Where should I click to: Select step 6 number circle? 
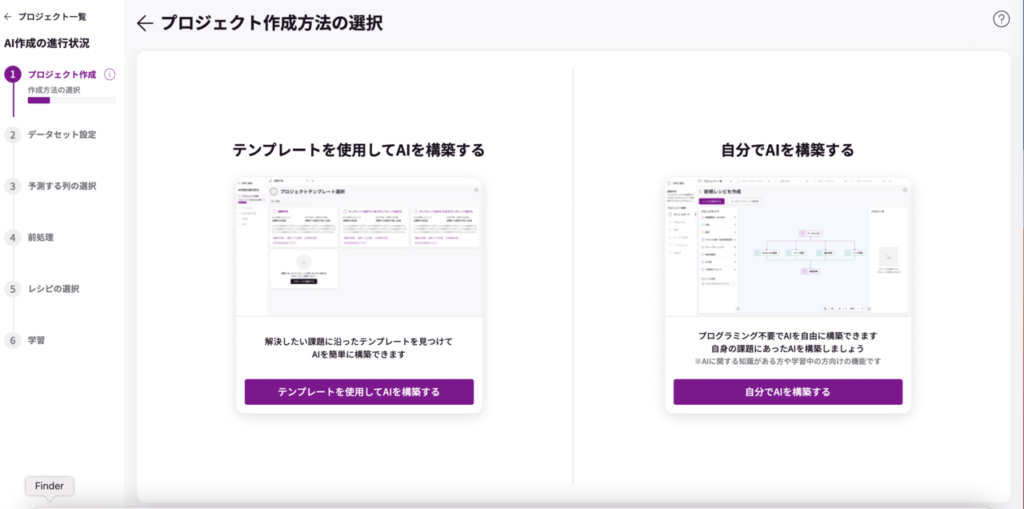12,340
